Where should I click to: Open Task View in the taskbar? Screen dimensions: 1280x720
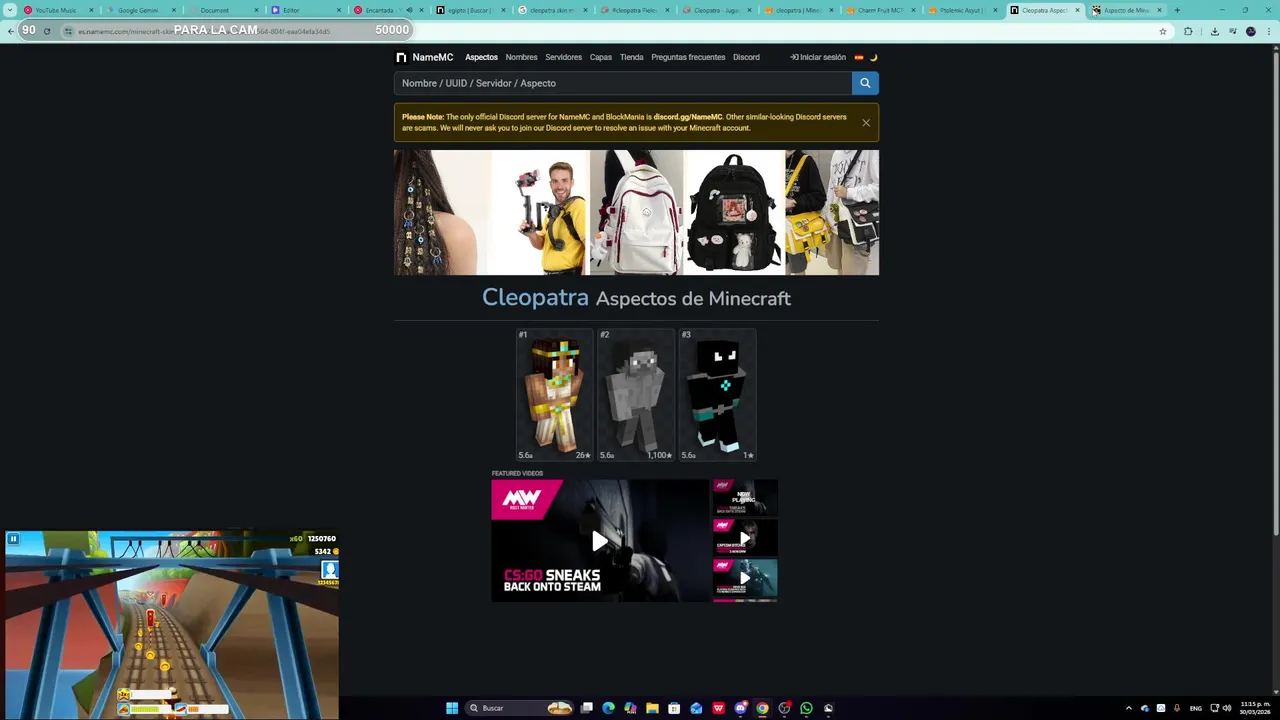[587, 708]
